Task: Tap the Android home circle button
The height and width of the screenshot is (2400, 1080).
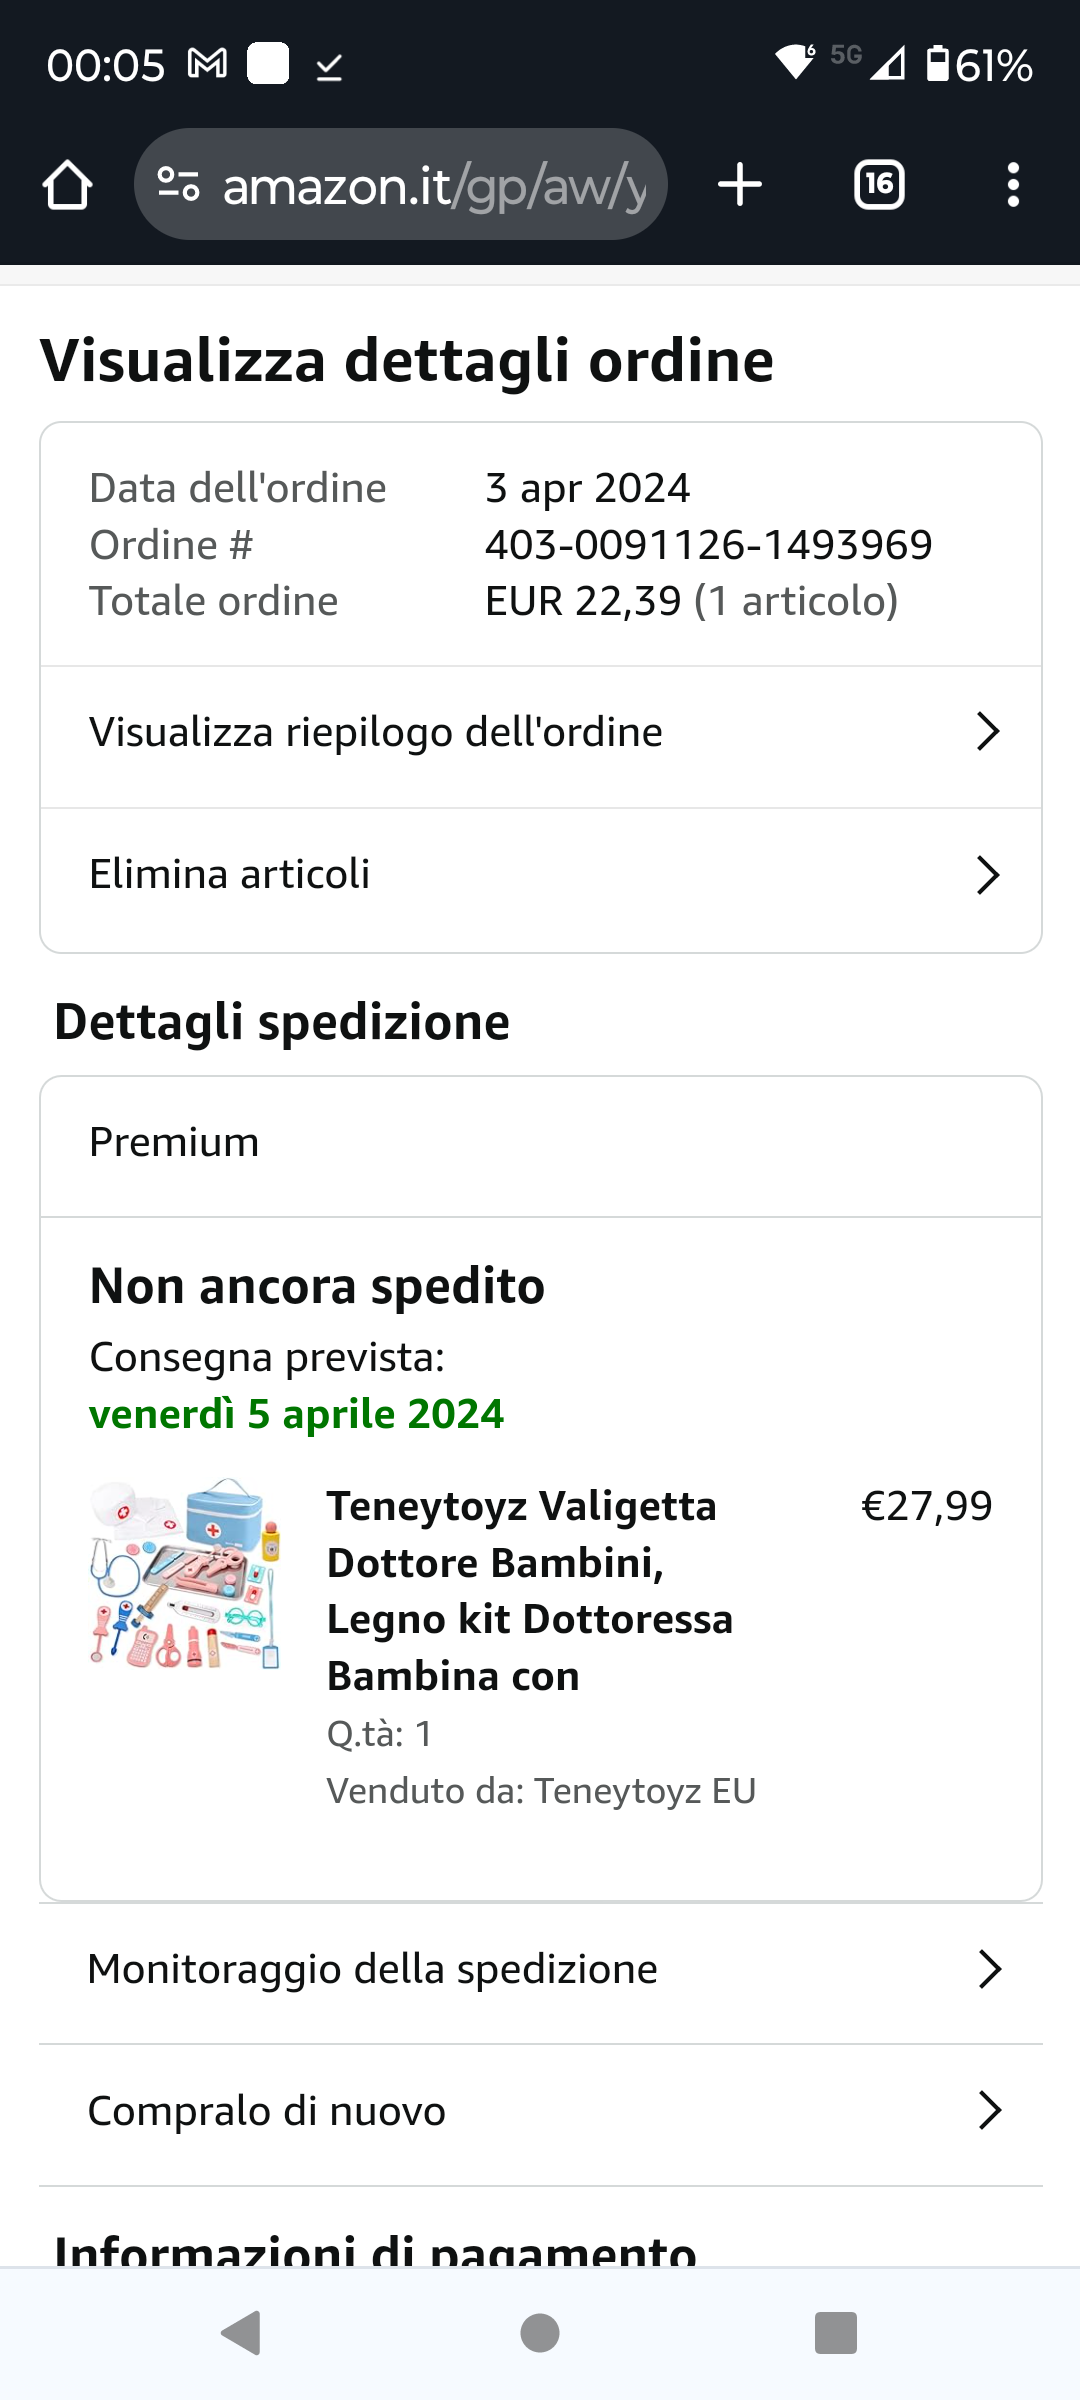Action: [540, 2333]
